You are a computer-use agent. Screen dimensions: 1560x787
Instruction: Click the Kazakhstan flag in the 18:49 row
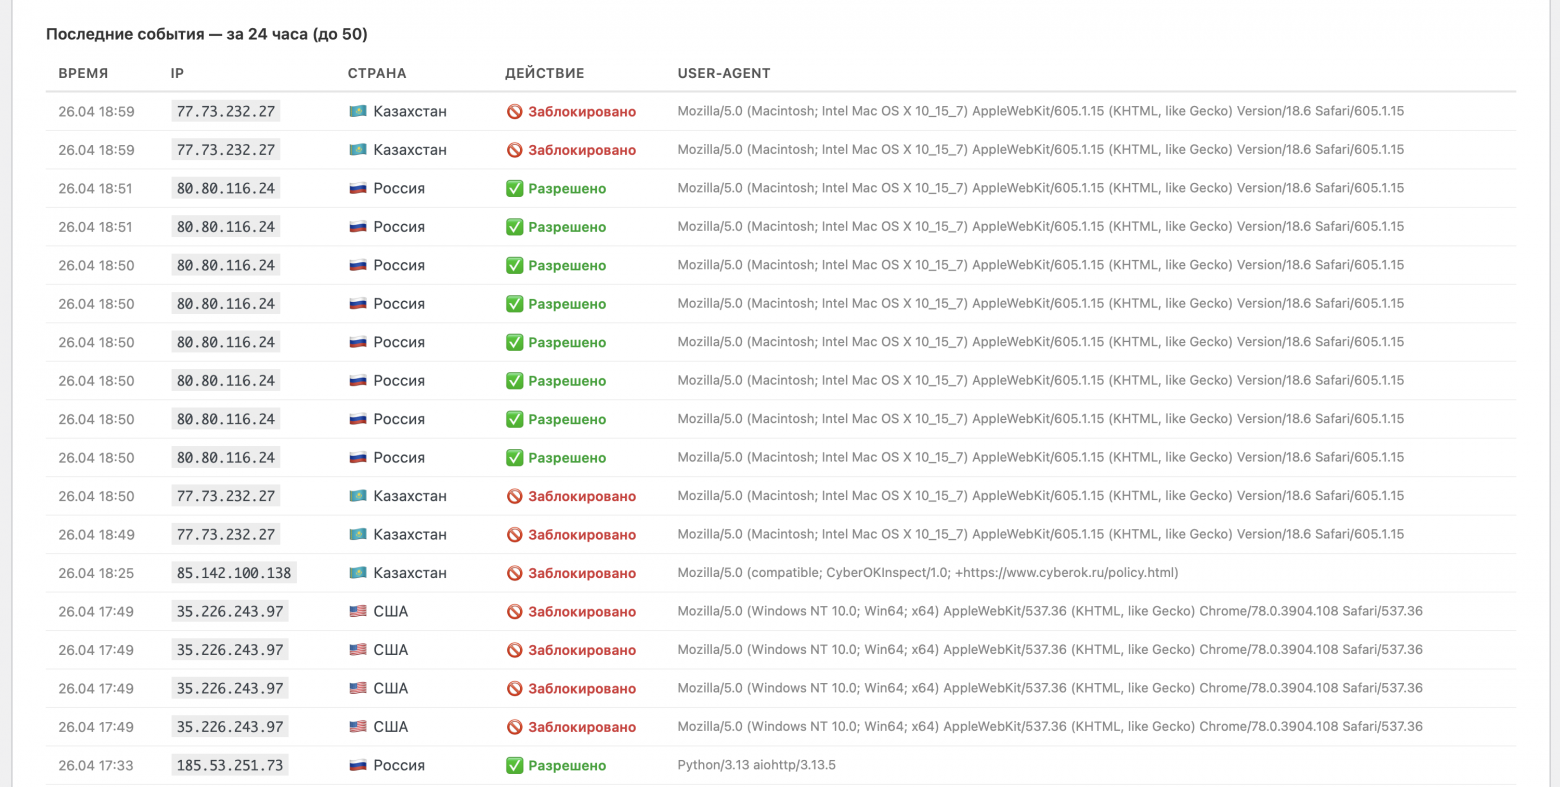coord(357,535)
